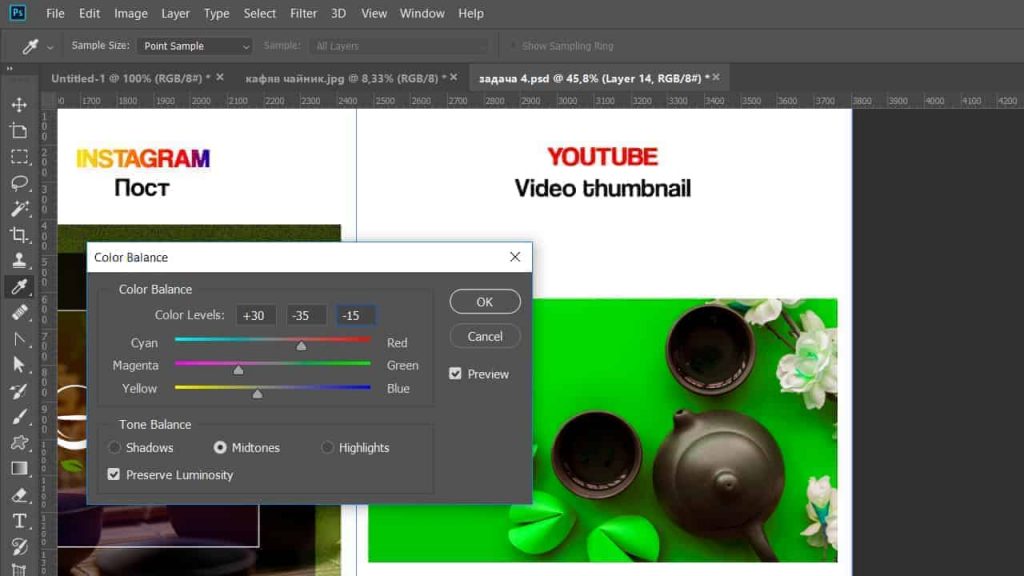Viewport: 1024px width, 576px height.
Task: Select the Path Selection tool
Action: point(19,364)
